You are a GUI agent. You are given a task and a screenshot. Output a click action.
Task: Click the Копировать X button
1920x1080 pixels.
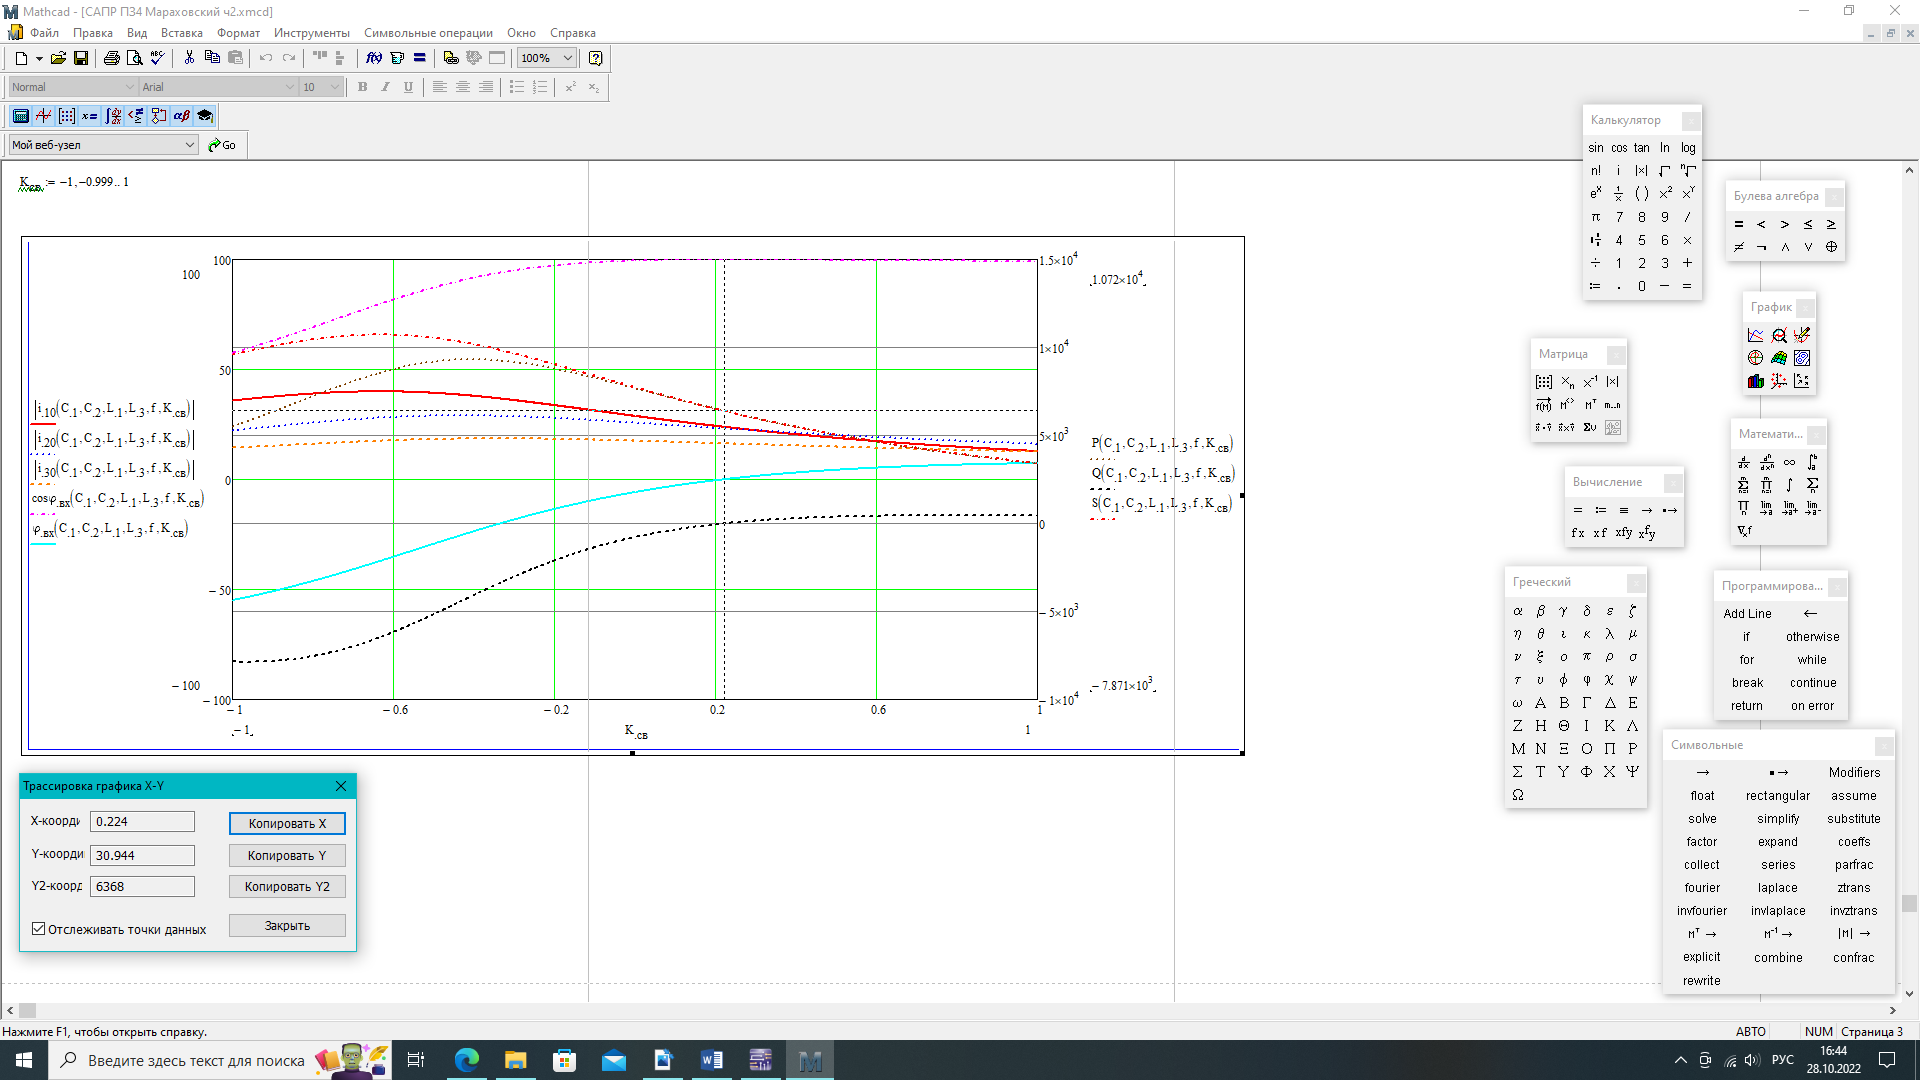[x=287, y=823]
